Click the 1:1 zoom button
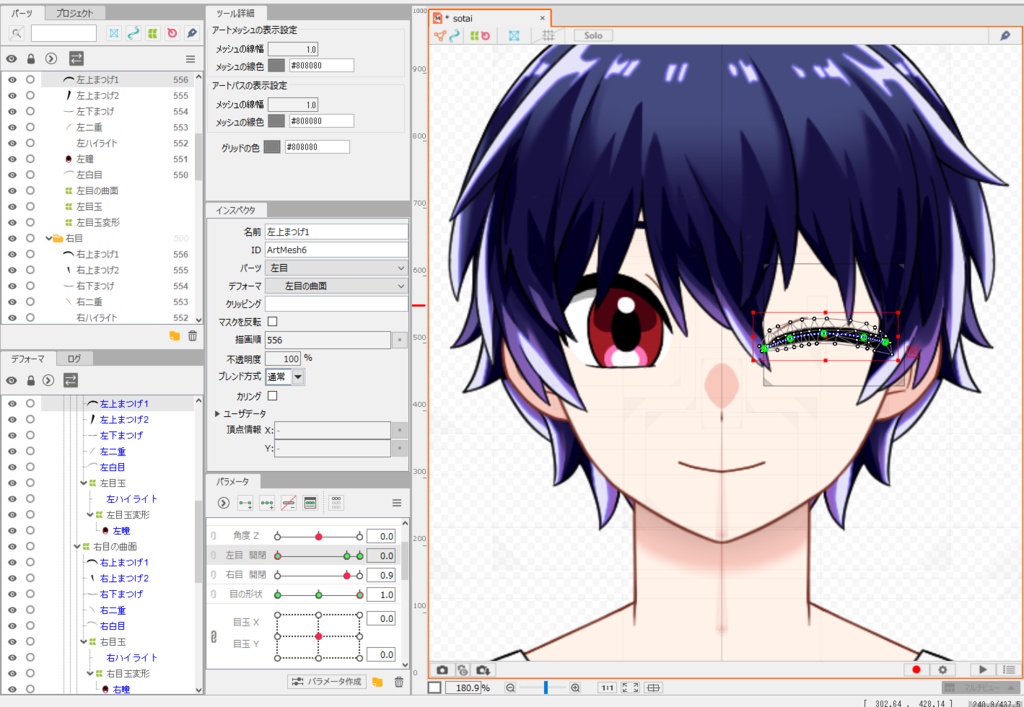Screen dimensions: 1024x707 click(x=607, y=687)
